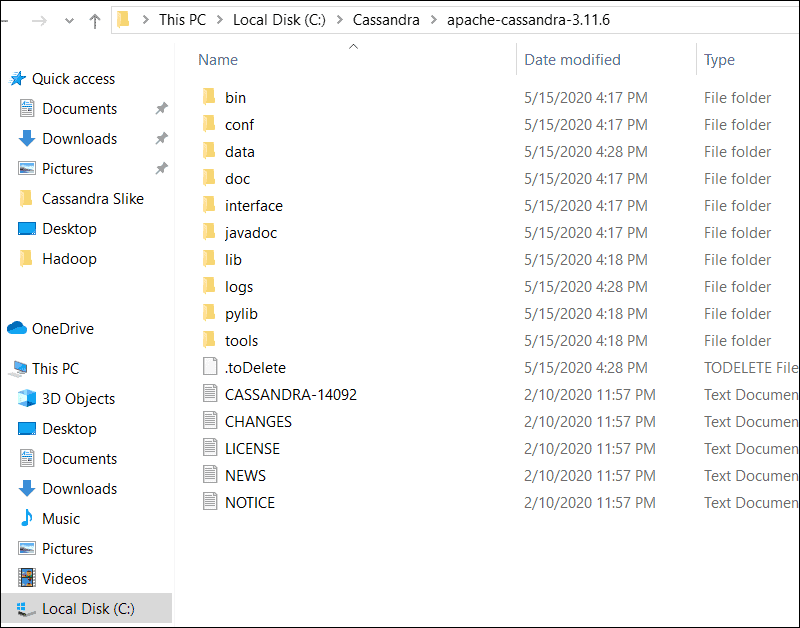This screenshot has height=628, width=800.
Task: Click the Local Disk (C:) drive icon in sidebar
Action: [x=25, y=609]
